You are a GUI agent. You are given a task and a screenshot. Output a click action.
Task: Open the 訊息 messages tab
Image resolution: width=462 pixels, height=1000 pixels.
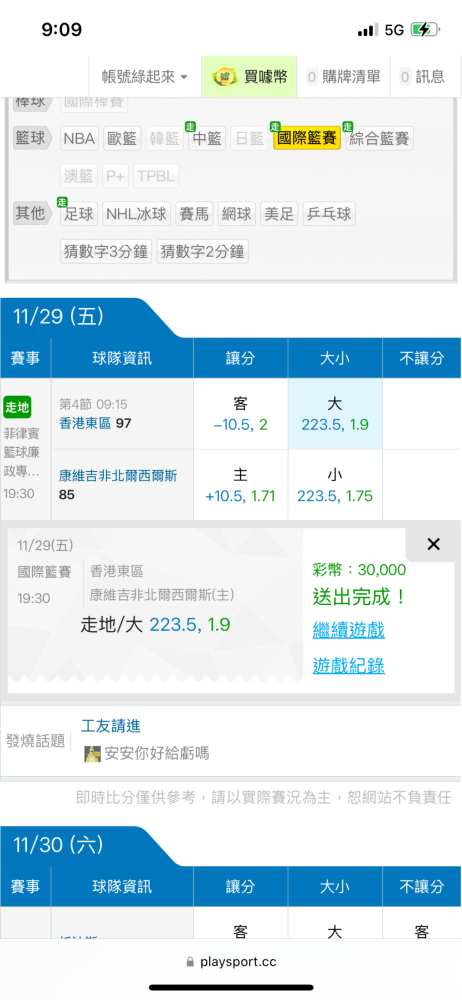(x=422, y=77)
